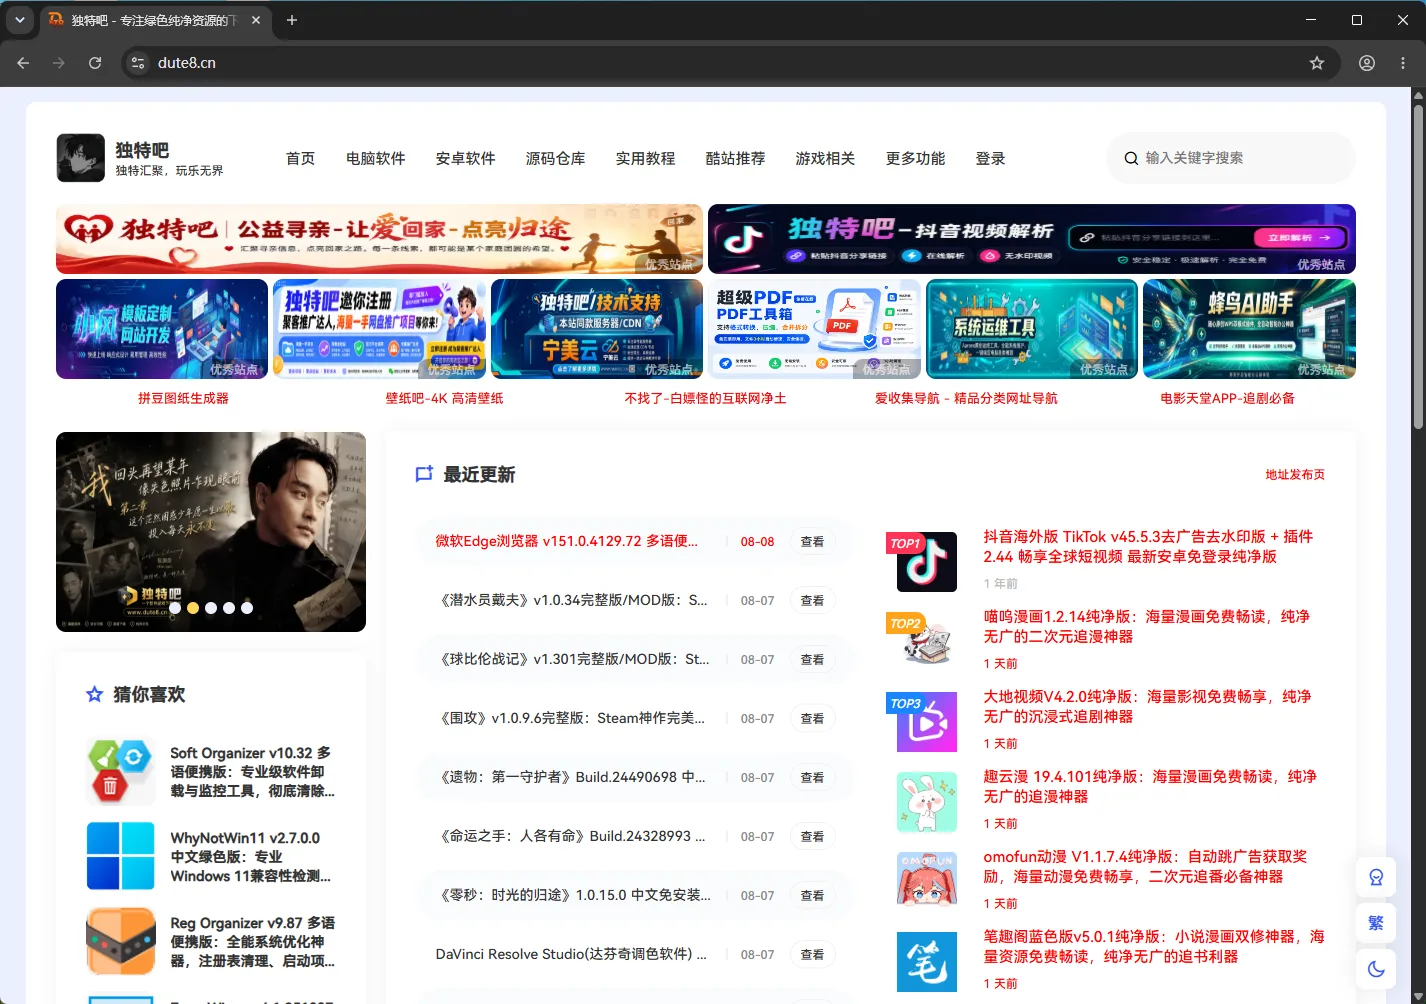Open the 独特吧邀你注册 banner
Image resolution: width=1426 pixels, height=1004 pixels.
coord(379,329)
